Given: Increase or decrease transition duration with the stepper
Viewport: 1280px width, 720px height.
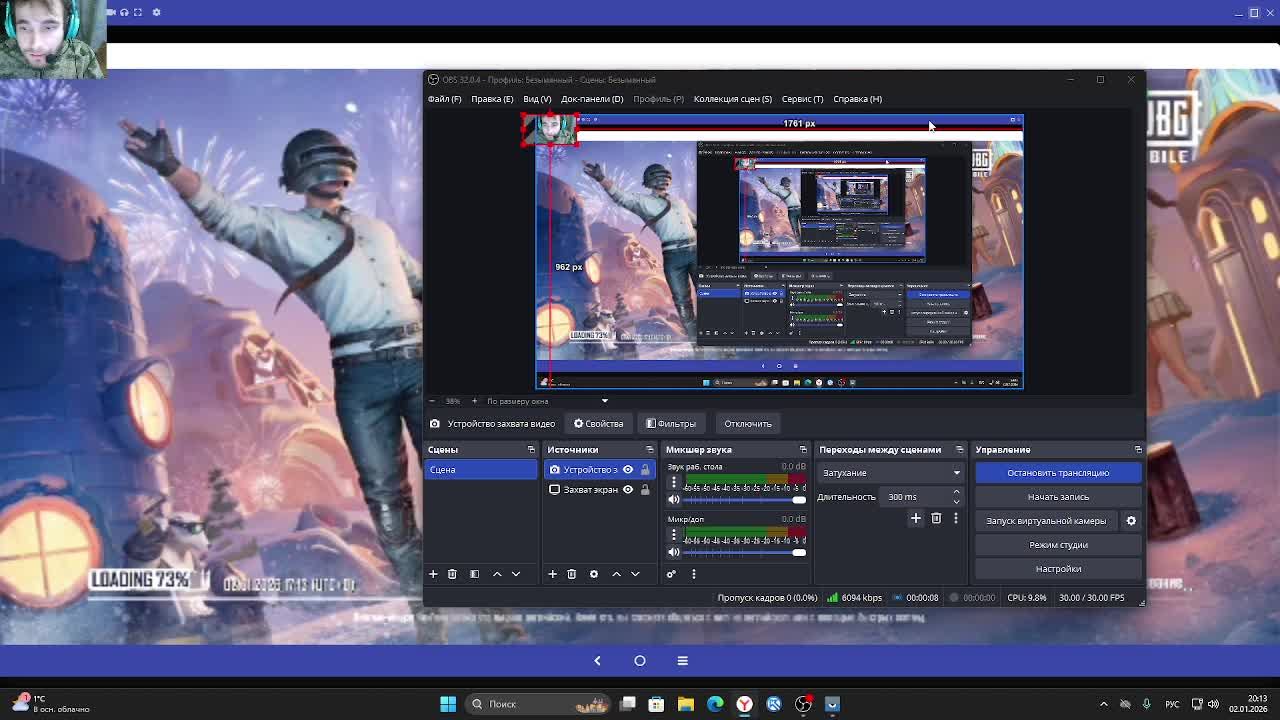Looking at the screenshot, I should 956,497.
